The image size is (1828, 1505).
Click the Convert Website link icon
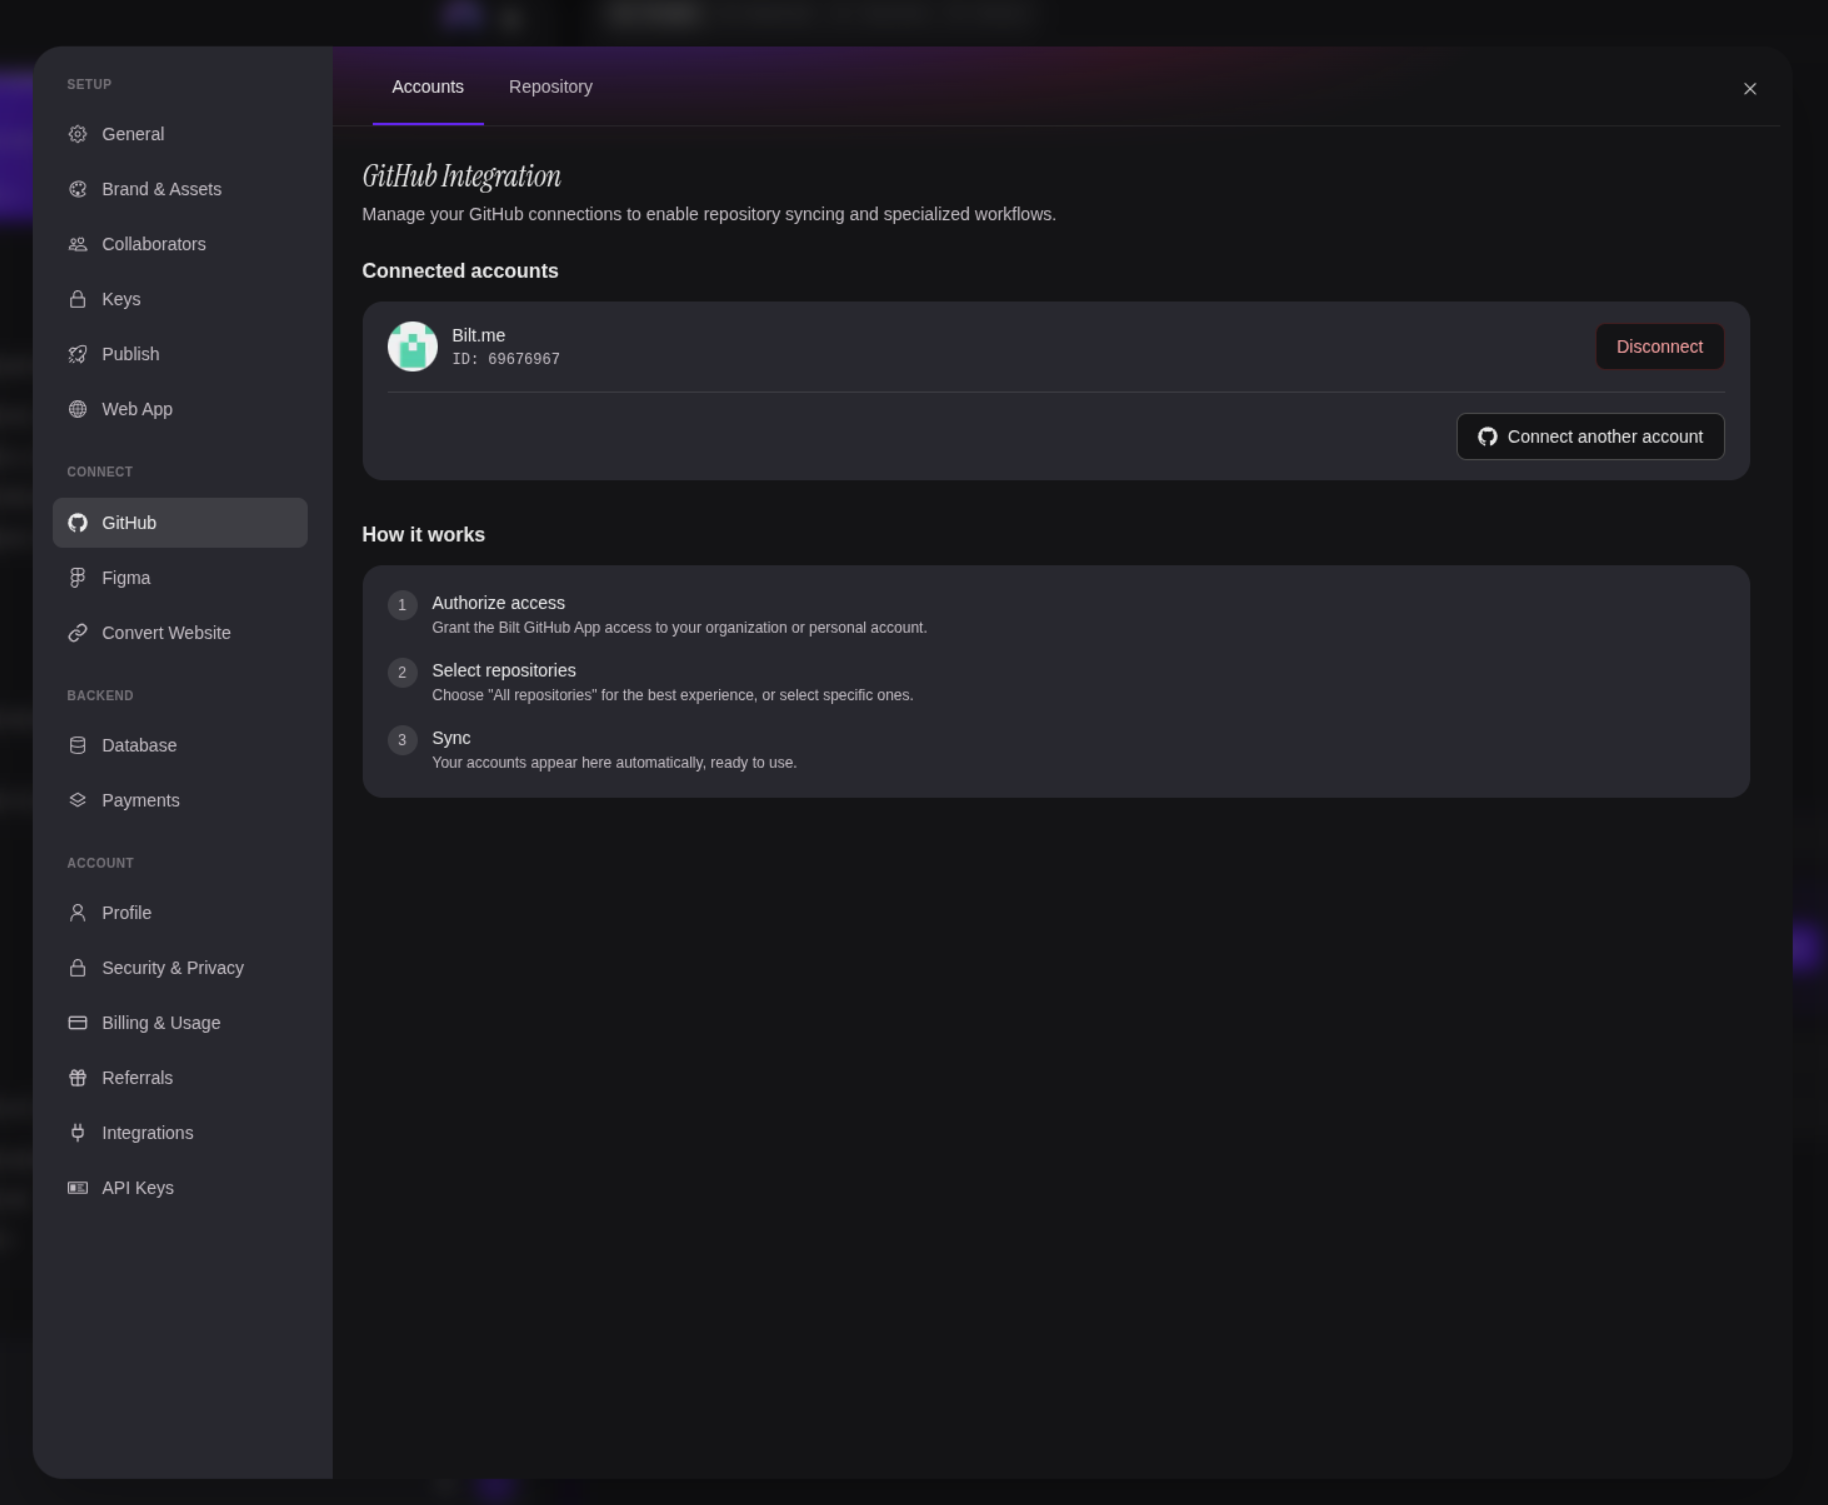point(77,633)
